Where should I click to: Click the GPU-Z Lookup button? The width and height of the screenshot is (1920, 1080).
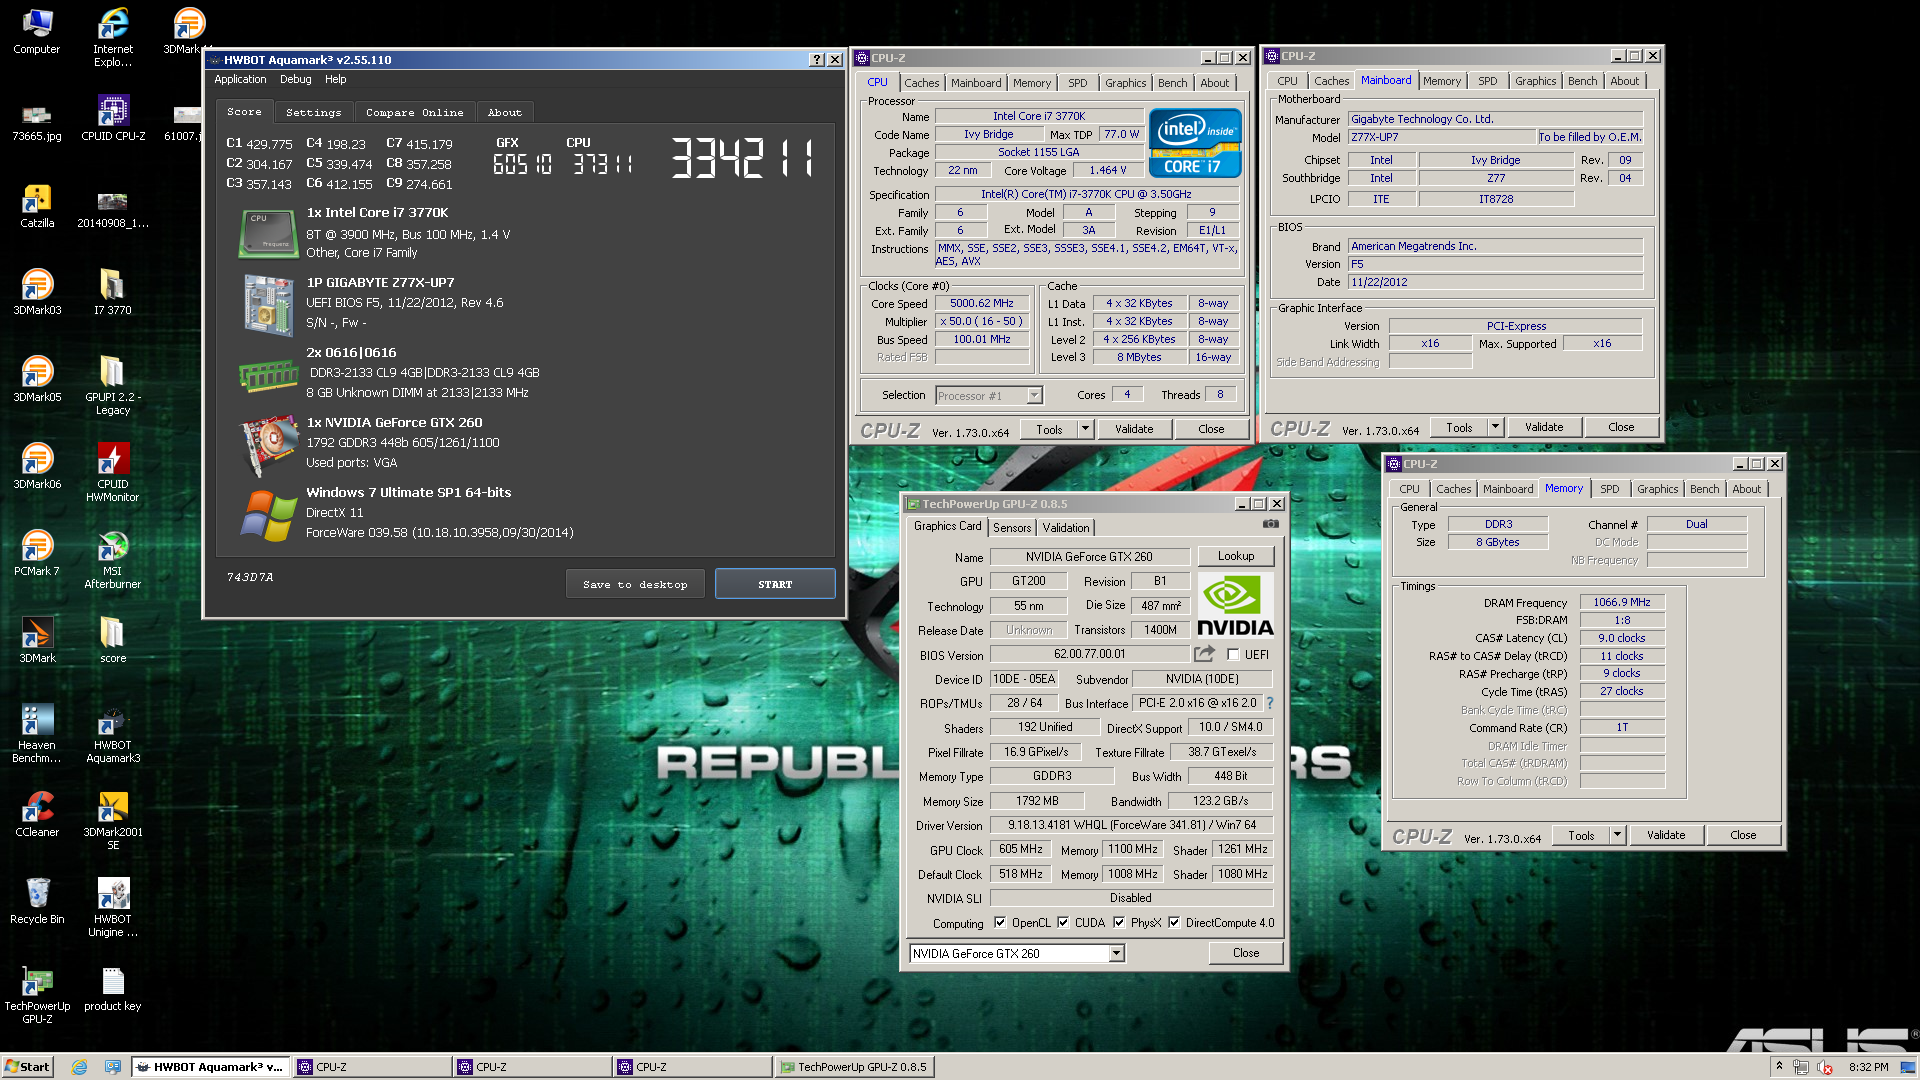pos(1236,556)
